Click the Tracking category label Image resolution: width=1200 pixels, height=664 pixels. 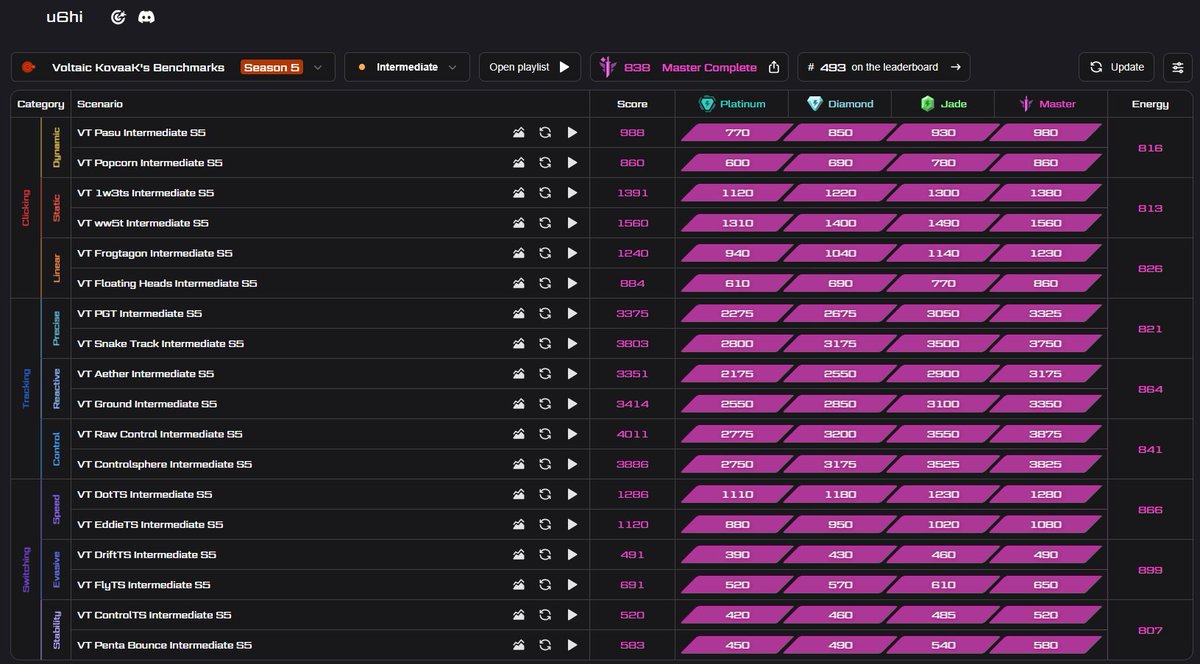[x=26, y=389]
